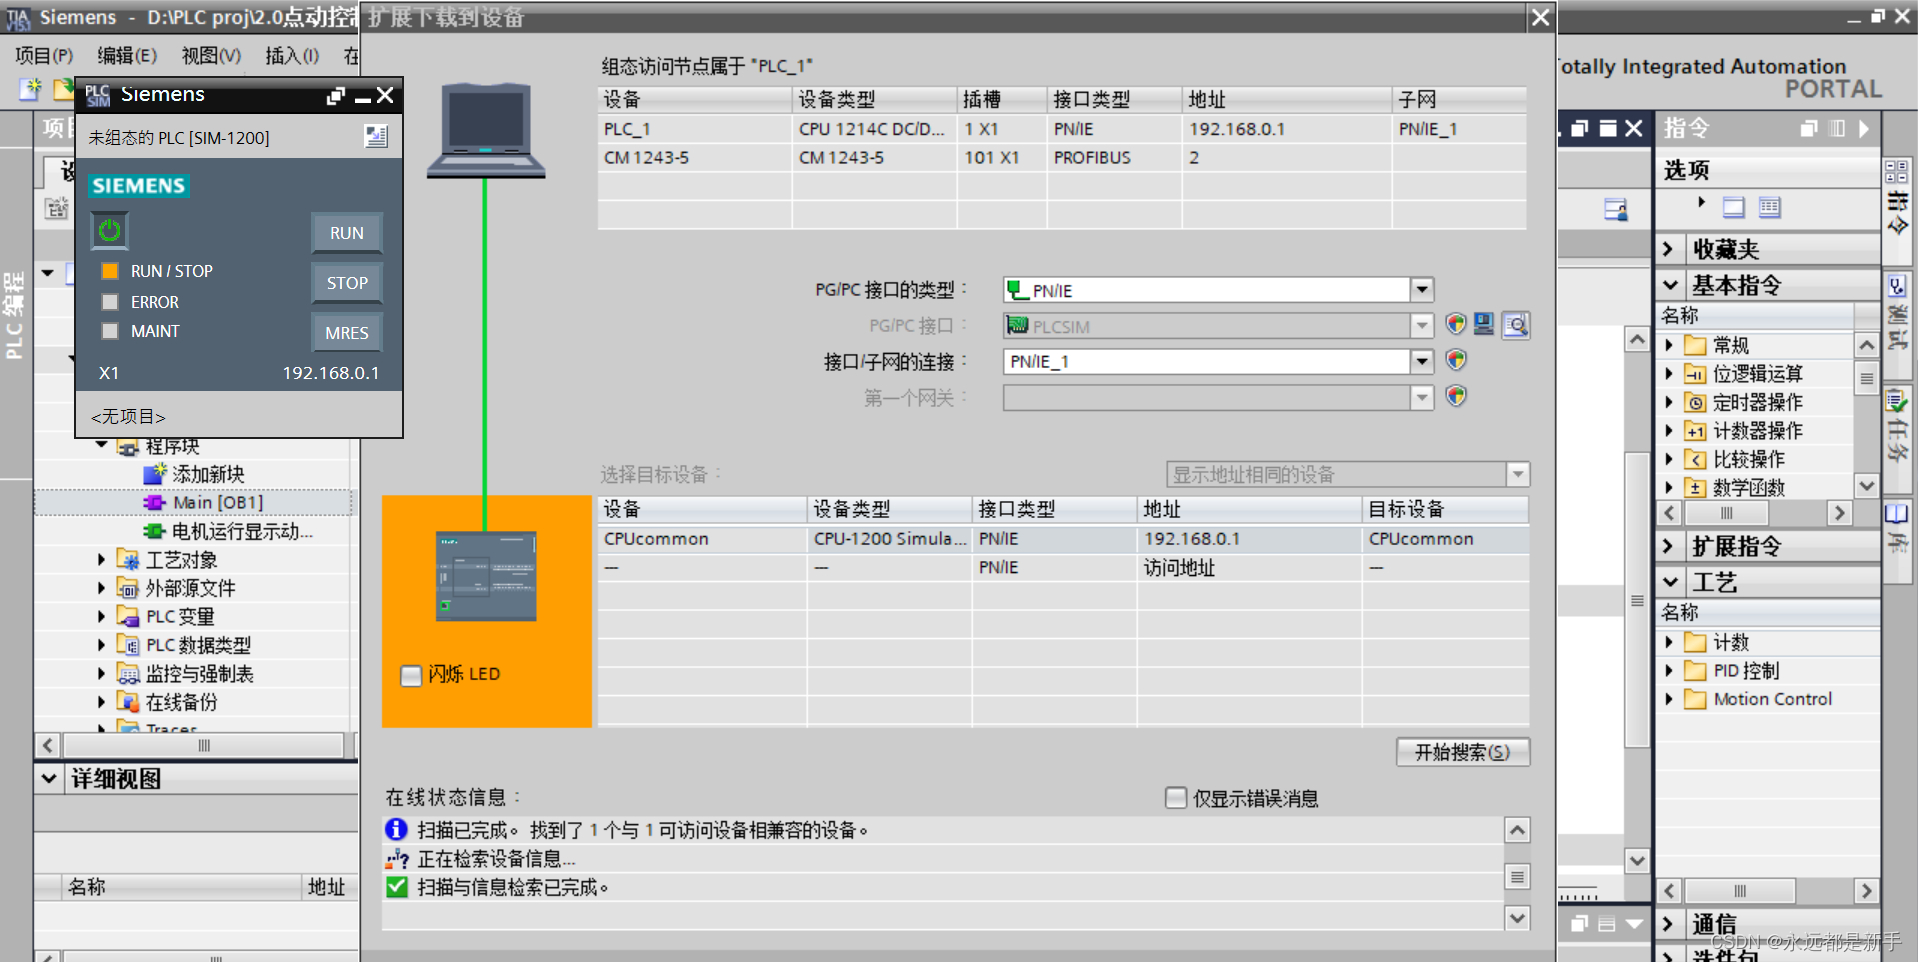Click the PLCSIM power button icon
The width and height of the screenshot is (1918, 962).
(x=110, y=231)
